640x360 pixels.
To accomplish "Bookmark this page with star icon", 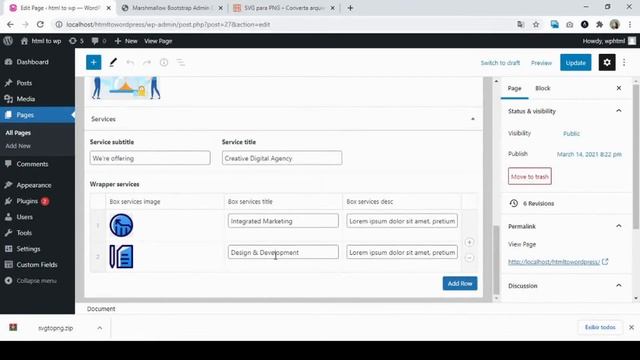I will click(536, 24).
